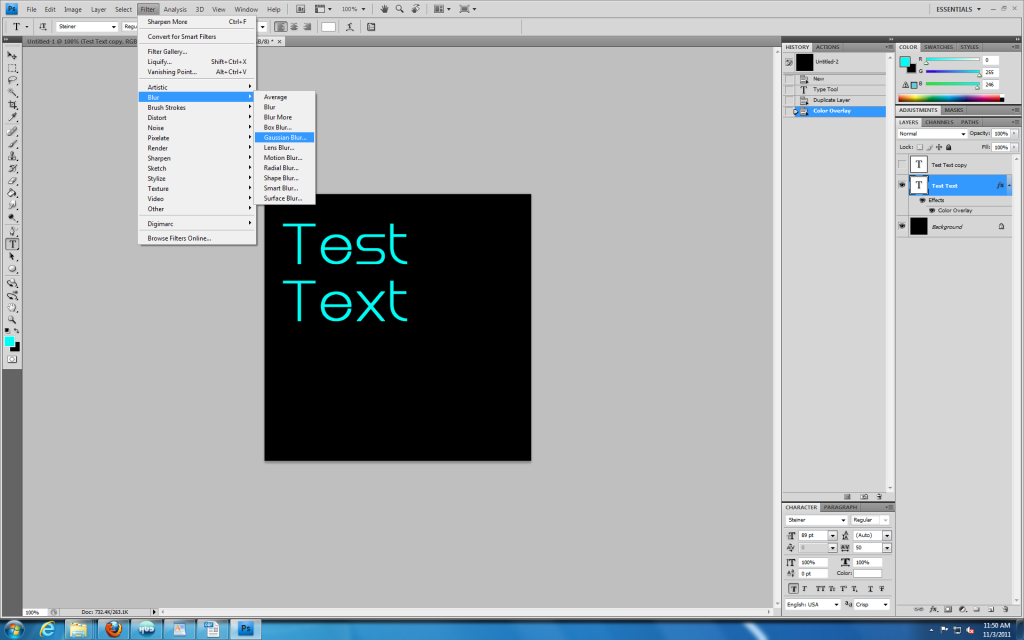Select the Zoom tool in the toolbox
Image resolution: width=1024 pixels, height=640 pixels.
[12, 320]
